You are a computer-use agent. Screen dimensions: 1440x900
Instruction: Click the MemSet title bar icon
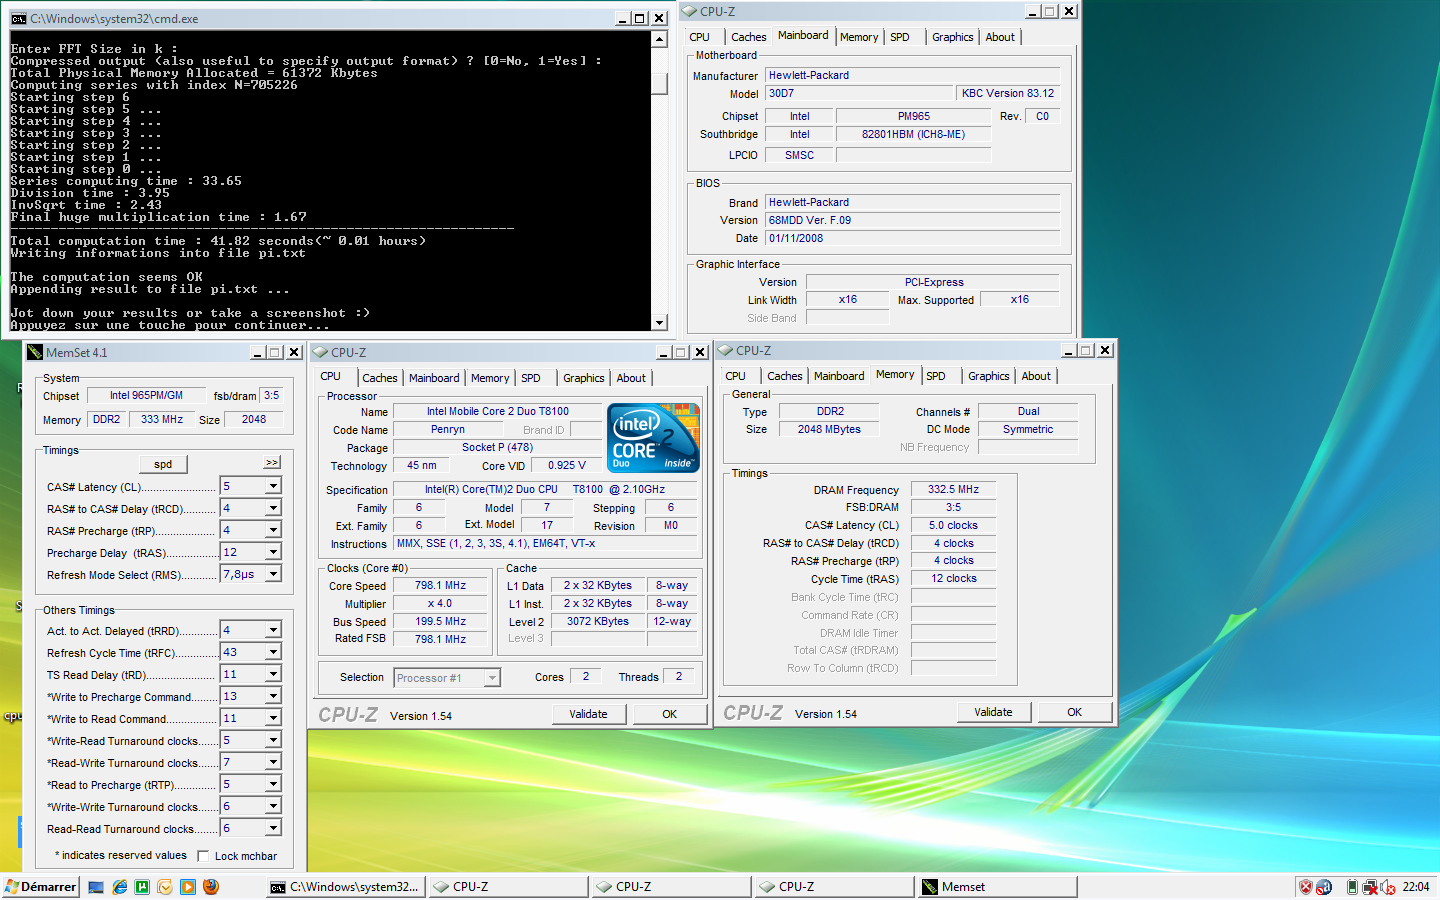pyautogui.click(x=36, y=353)
